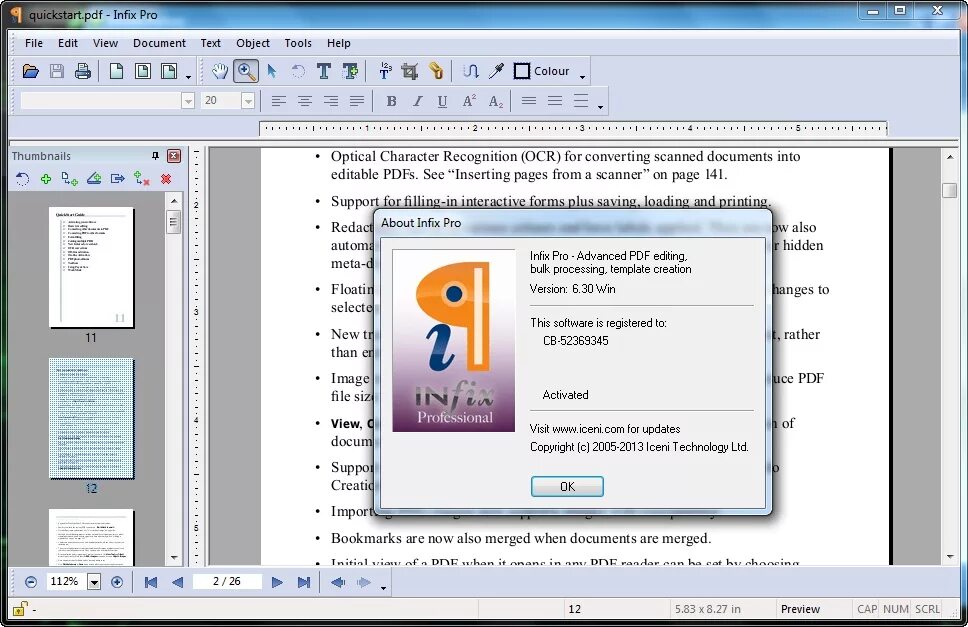Open the Text menu
This screenshot has height=627, width=968.
211,43
